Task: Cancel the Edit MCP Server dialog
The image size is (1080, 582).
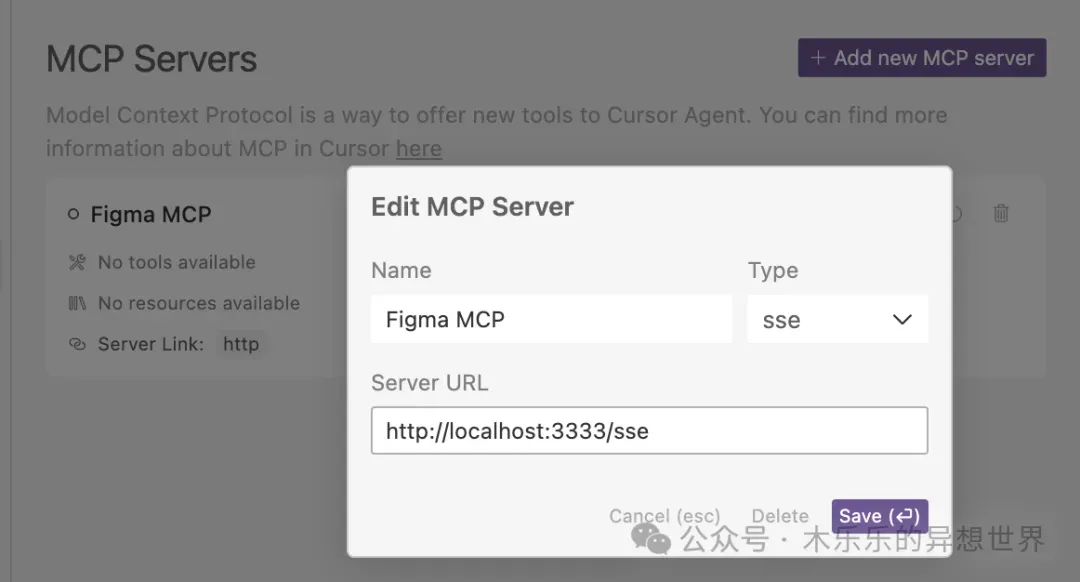Action: pos(665,516)
